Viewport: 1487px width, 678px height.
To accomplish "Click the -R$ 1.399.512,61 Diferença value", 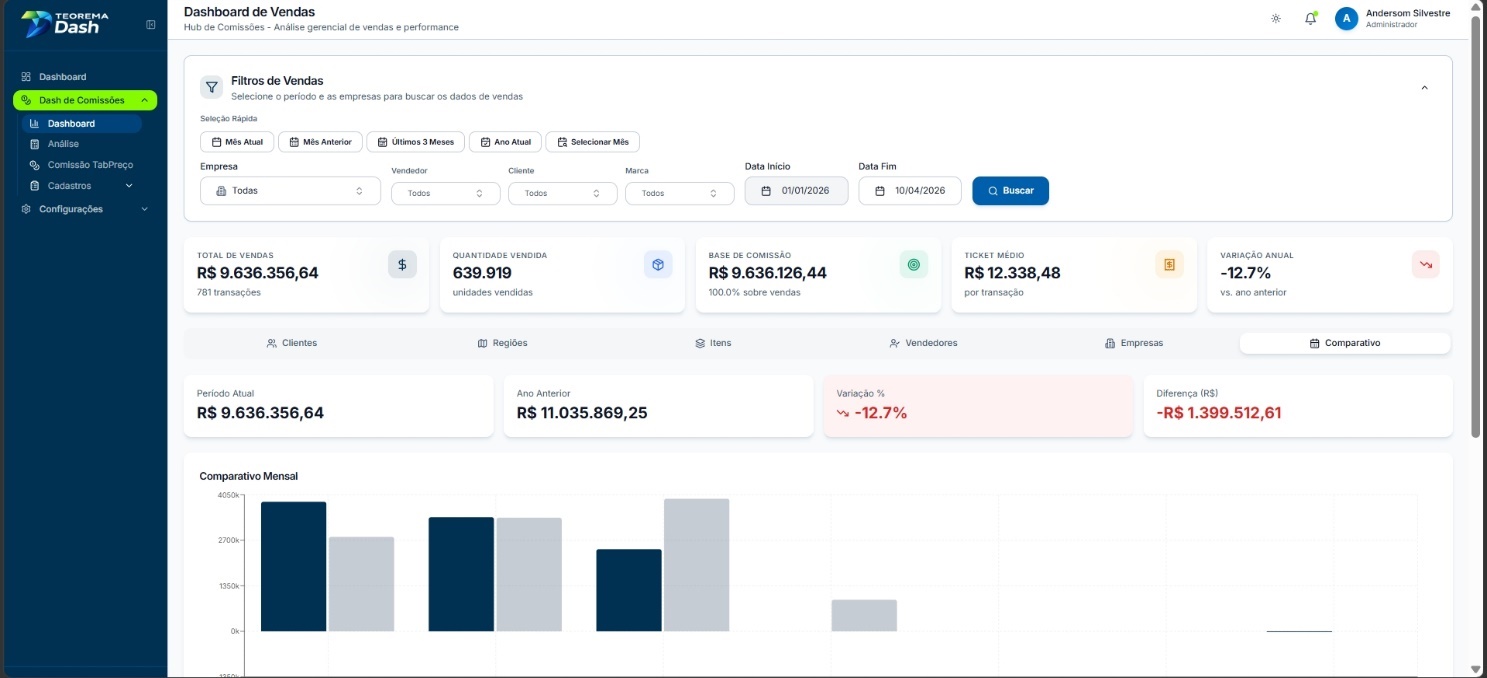I will point(1218,413).
